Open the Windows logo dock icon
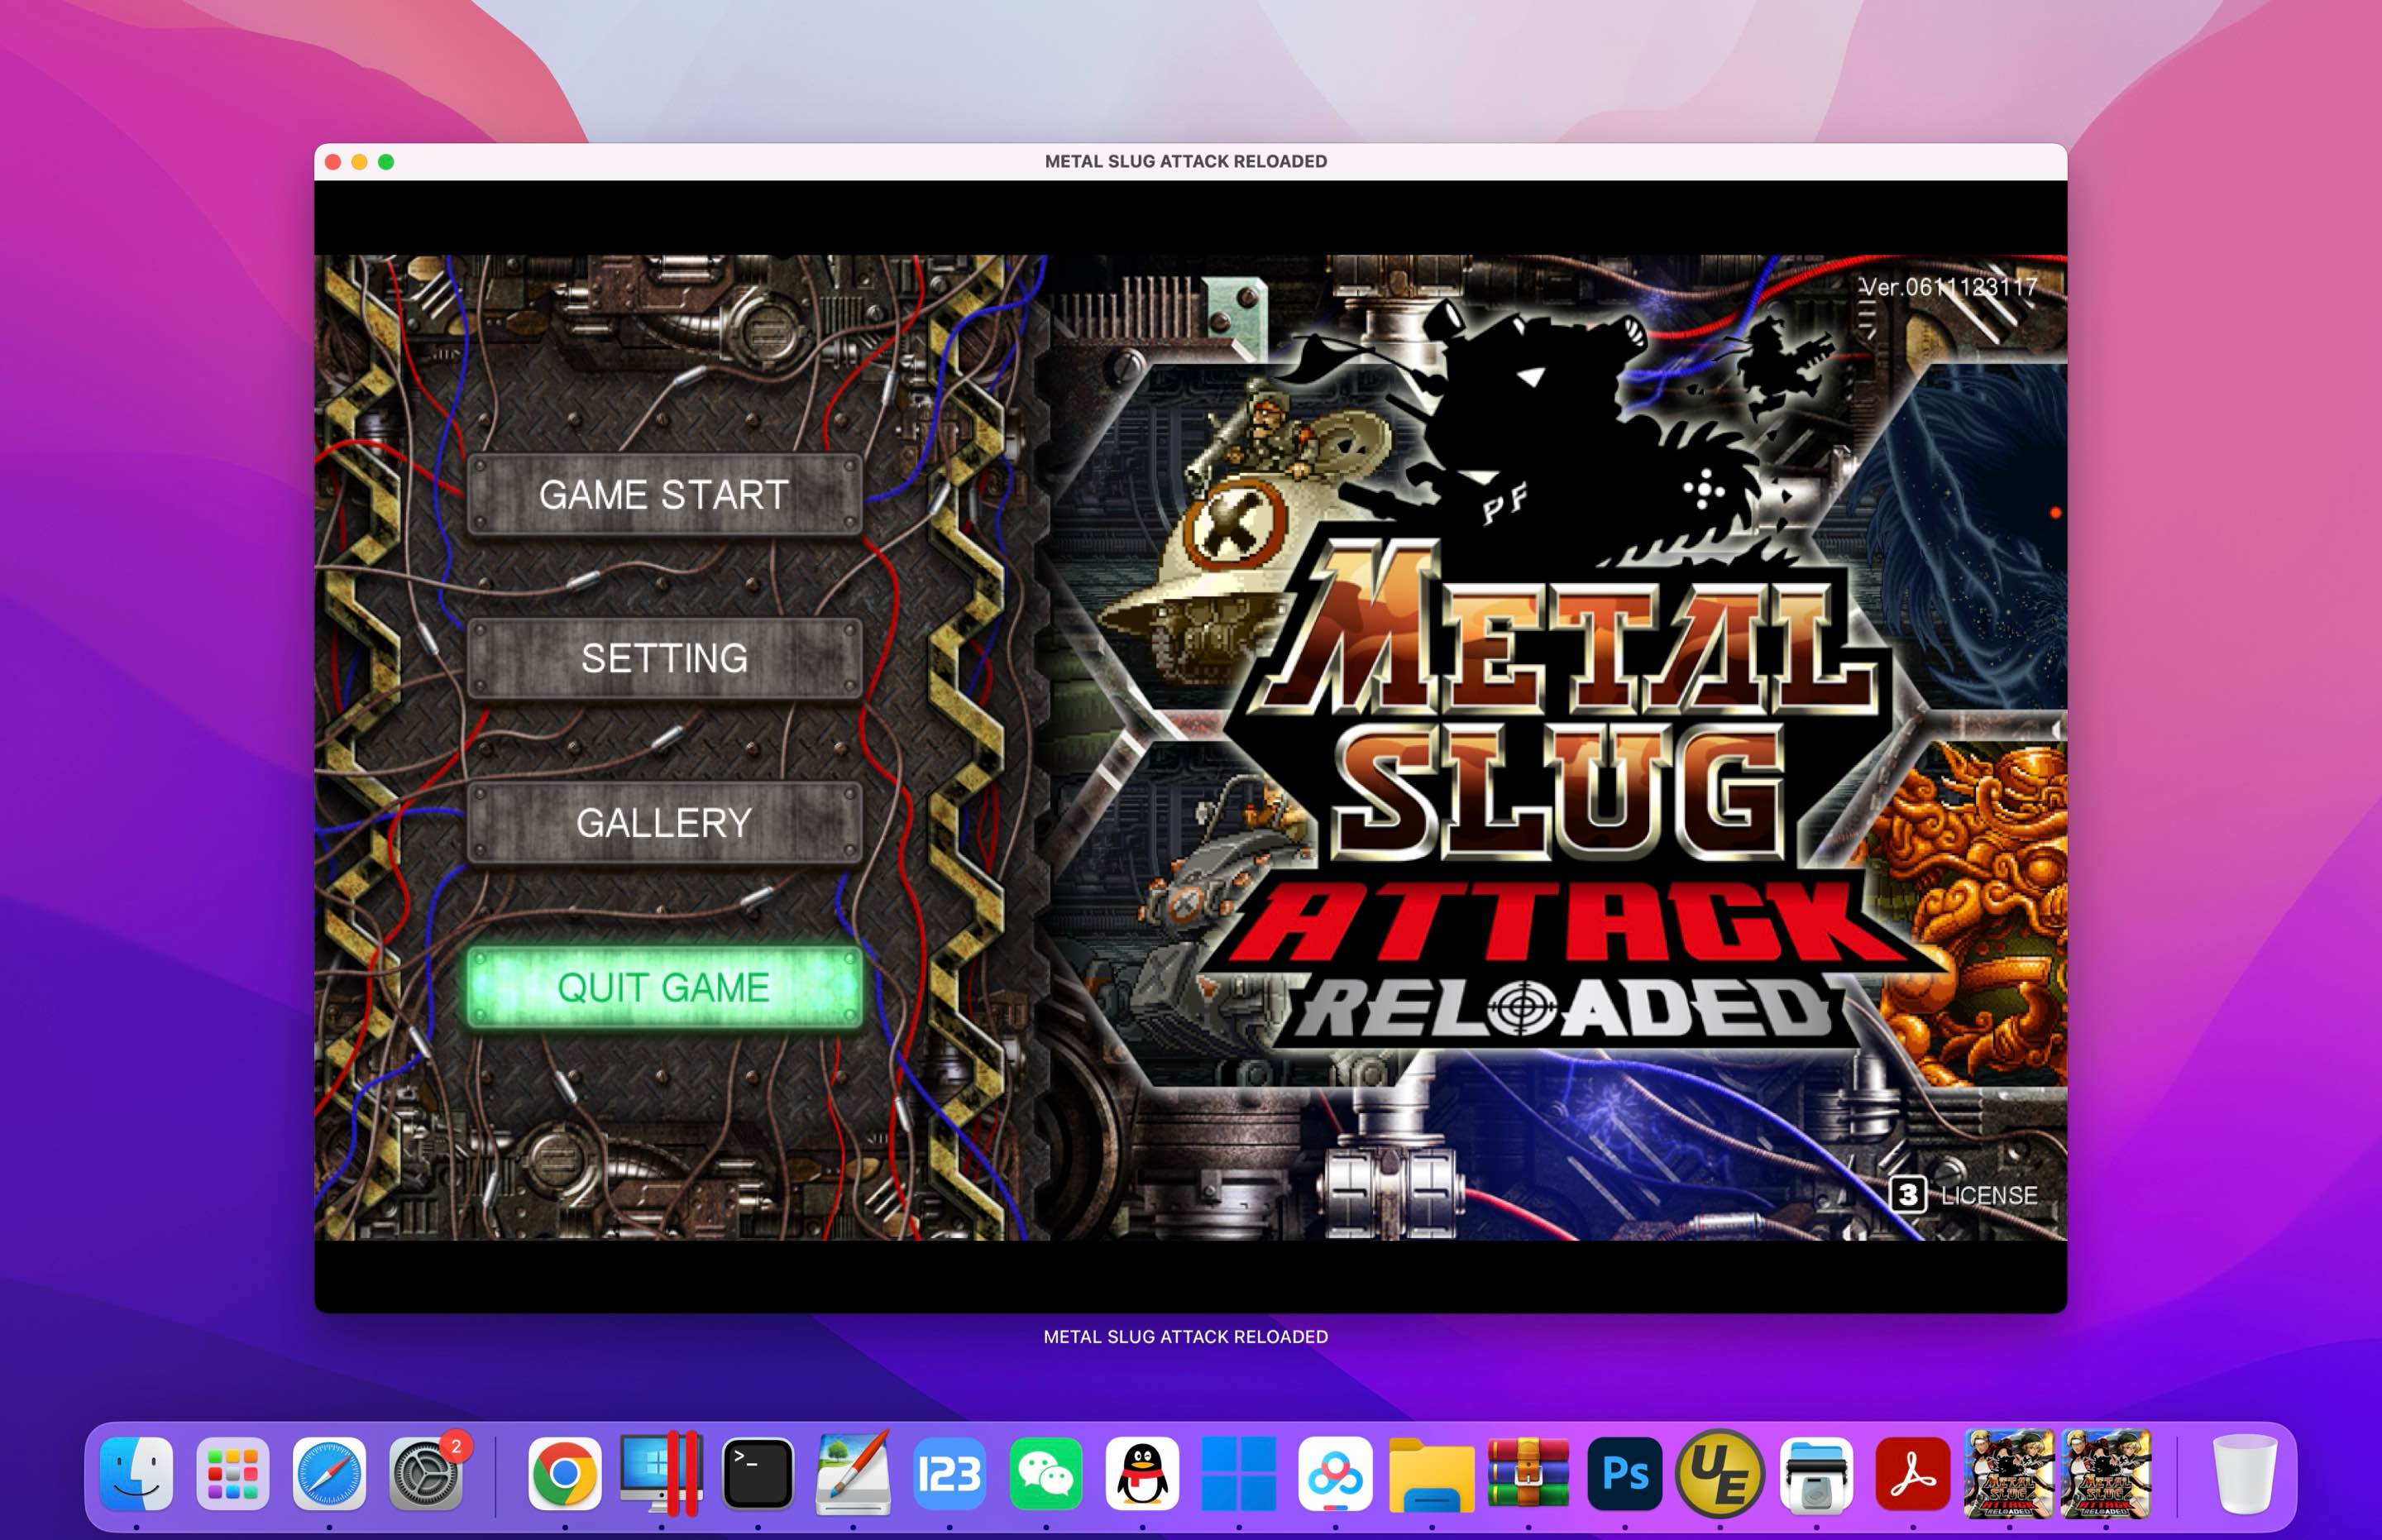This screenshot has width=2382, height=1540. [1239, 1474]
